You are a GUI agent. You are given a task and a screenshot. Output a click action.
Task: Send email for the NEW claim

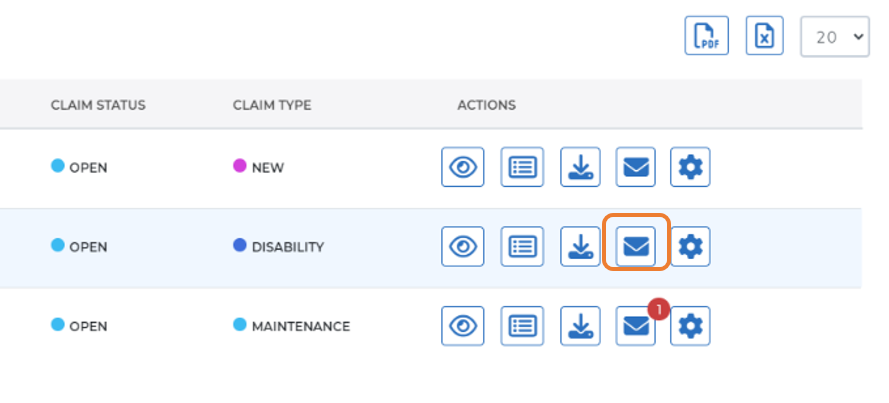(x=635, y=167)
